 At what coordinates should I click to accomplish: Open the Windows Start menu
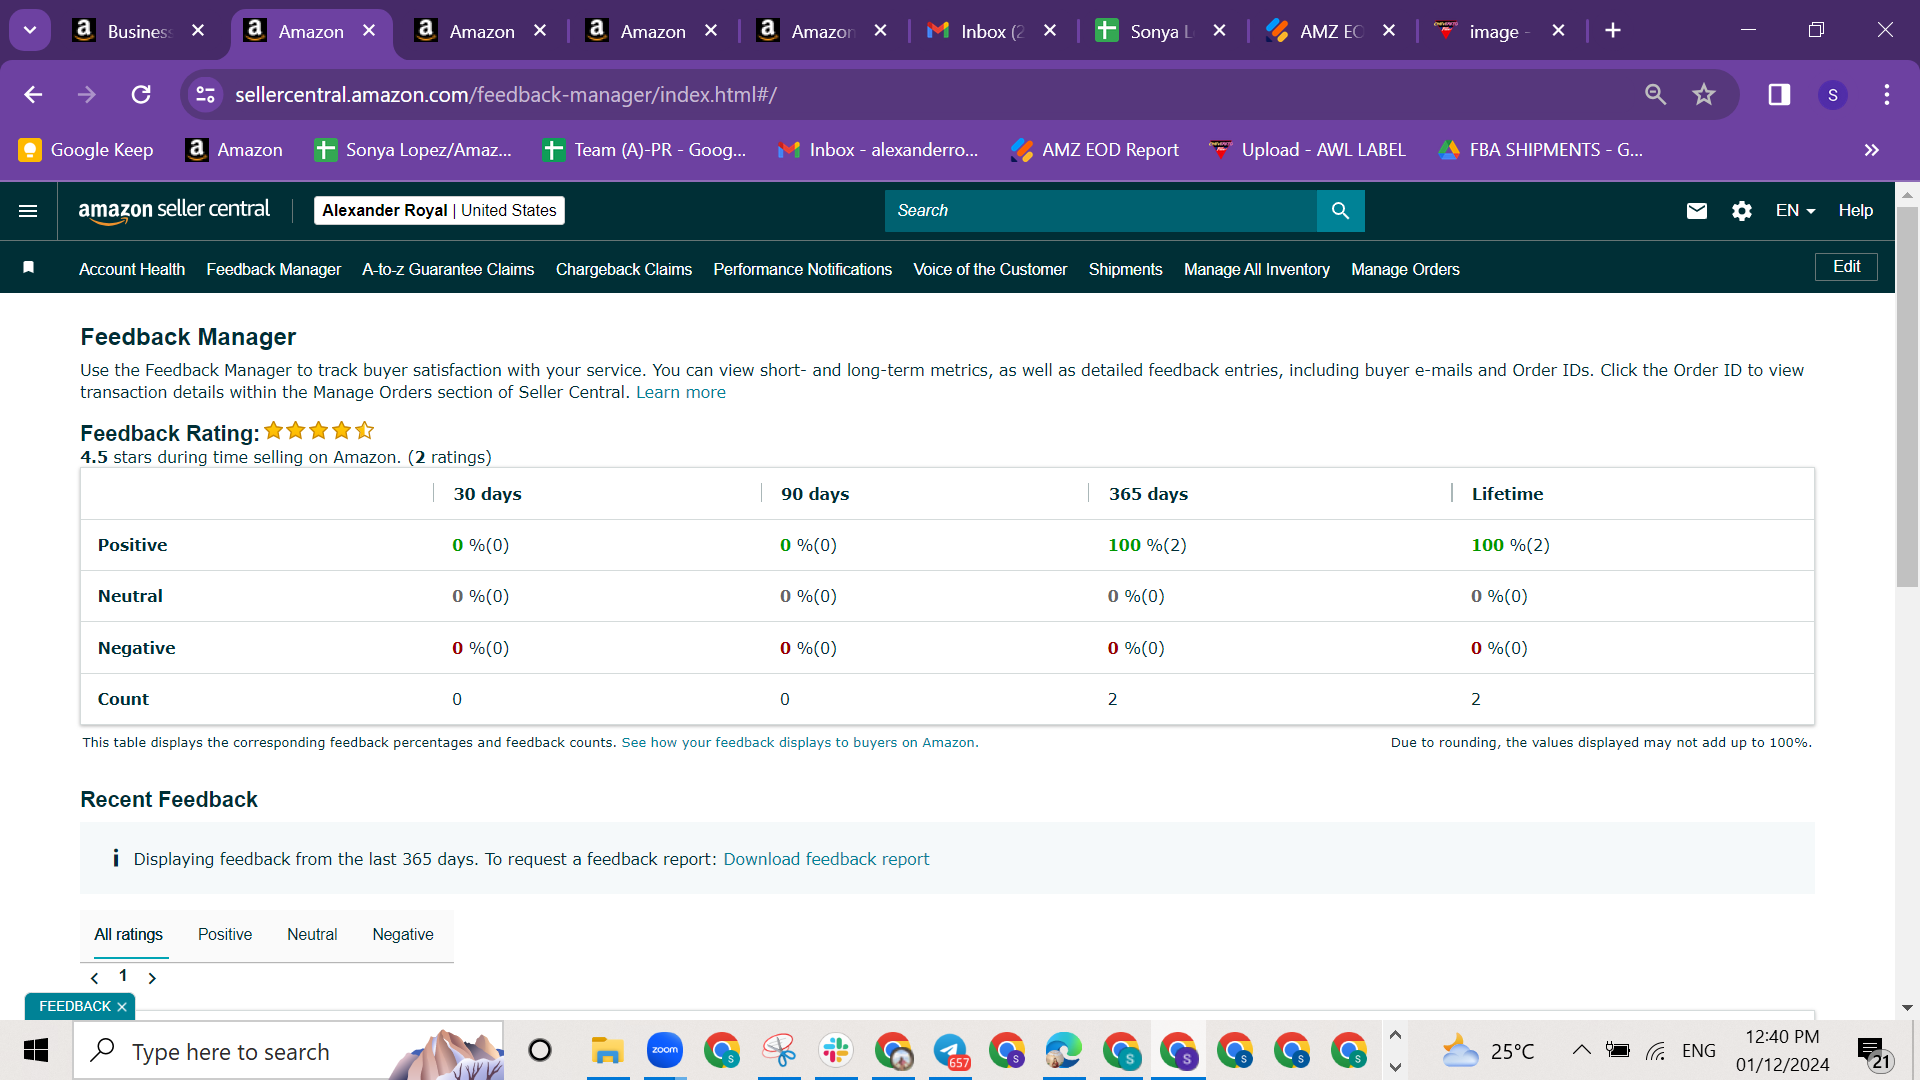click(36, 1051)
